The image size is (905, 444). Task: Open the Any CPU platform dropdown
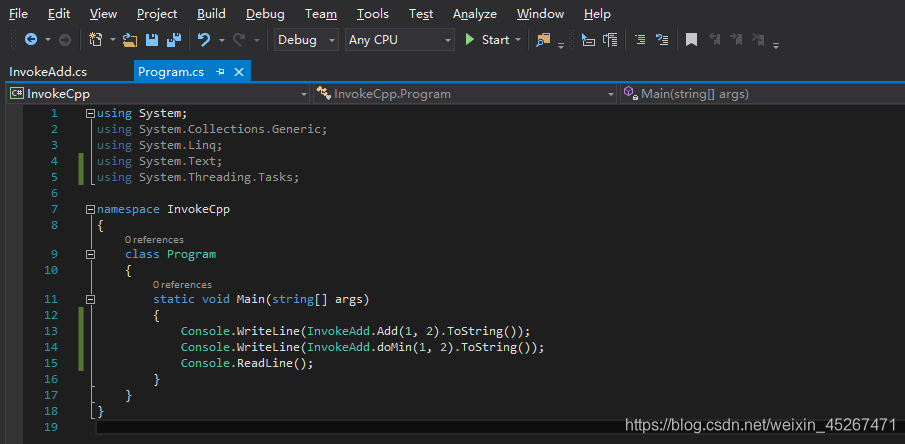(399, 40)
